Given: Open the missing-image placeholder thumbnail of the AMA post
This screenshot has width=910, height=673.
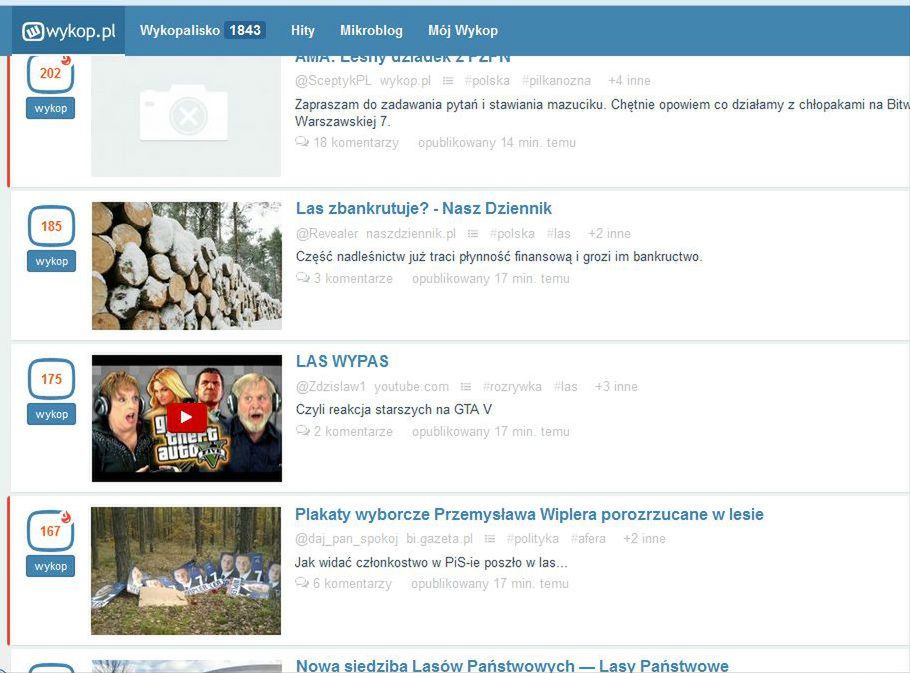Looking at the screenshot, I should tap(186, 116).
